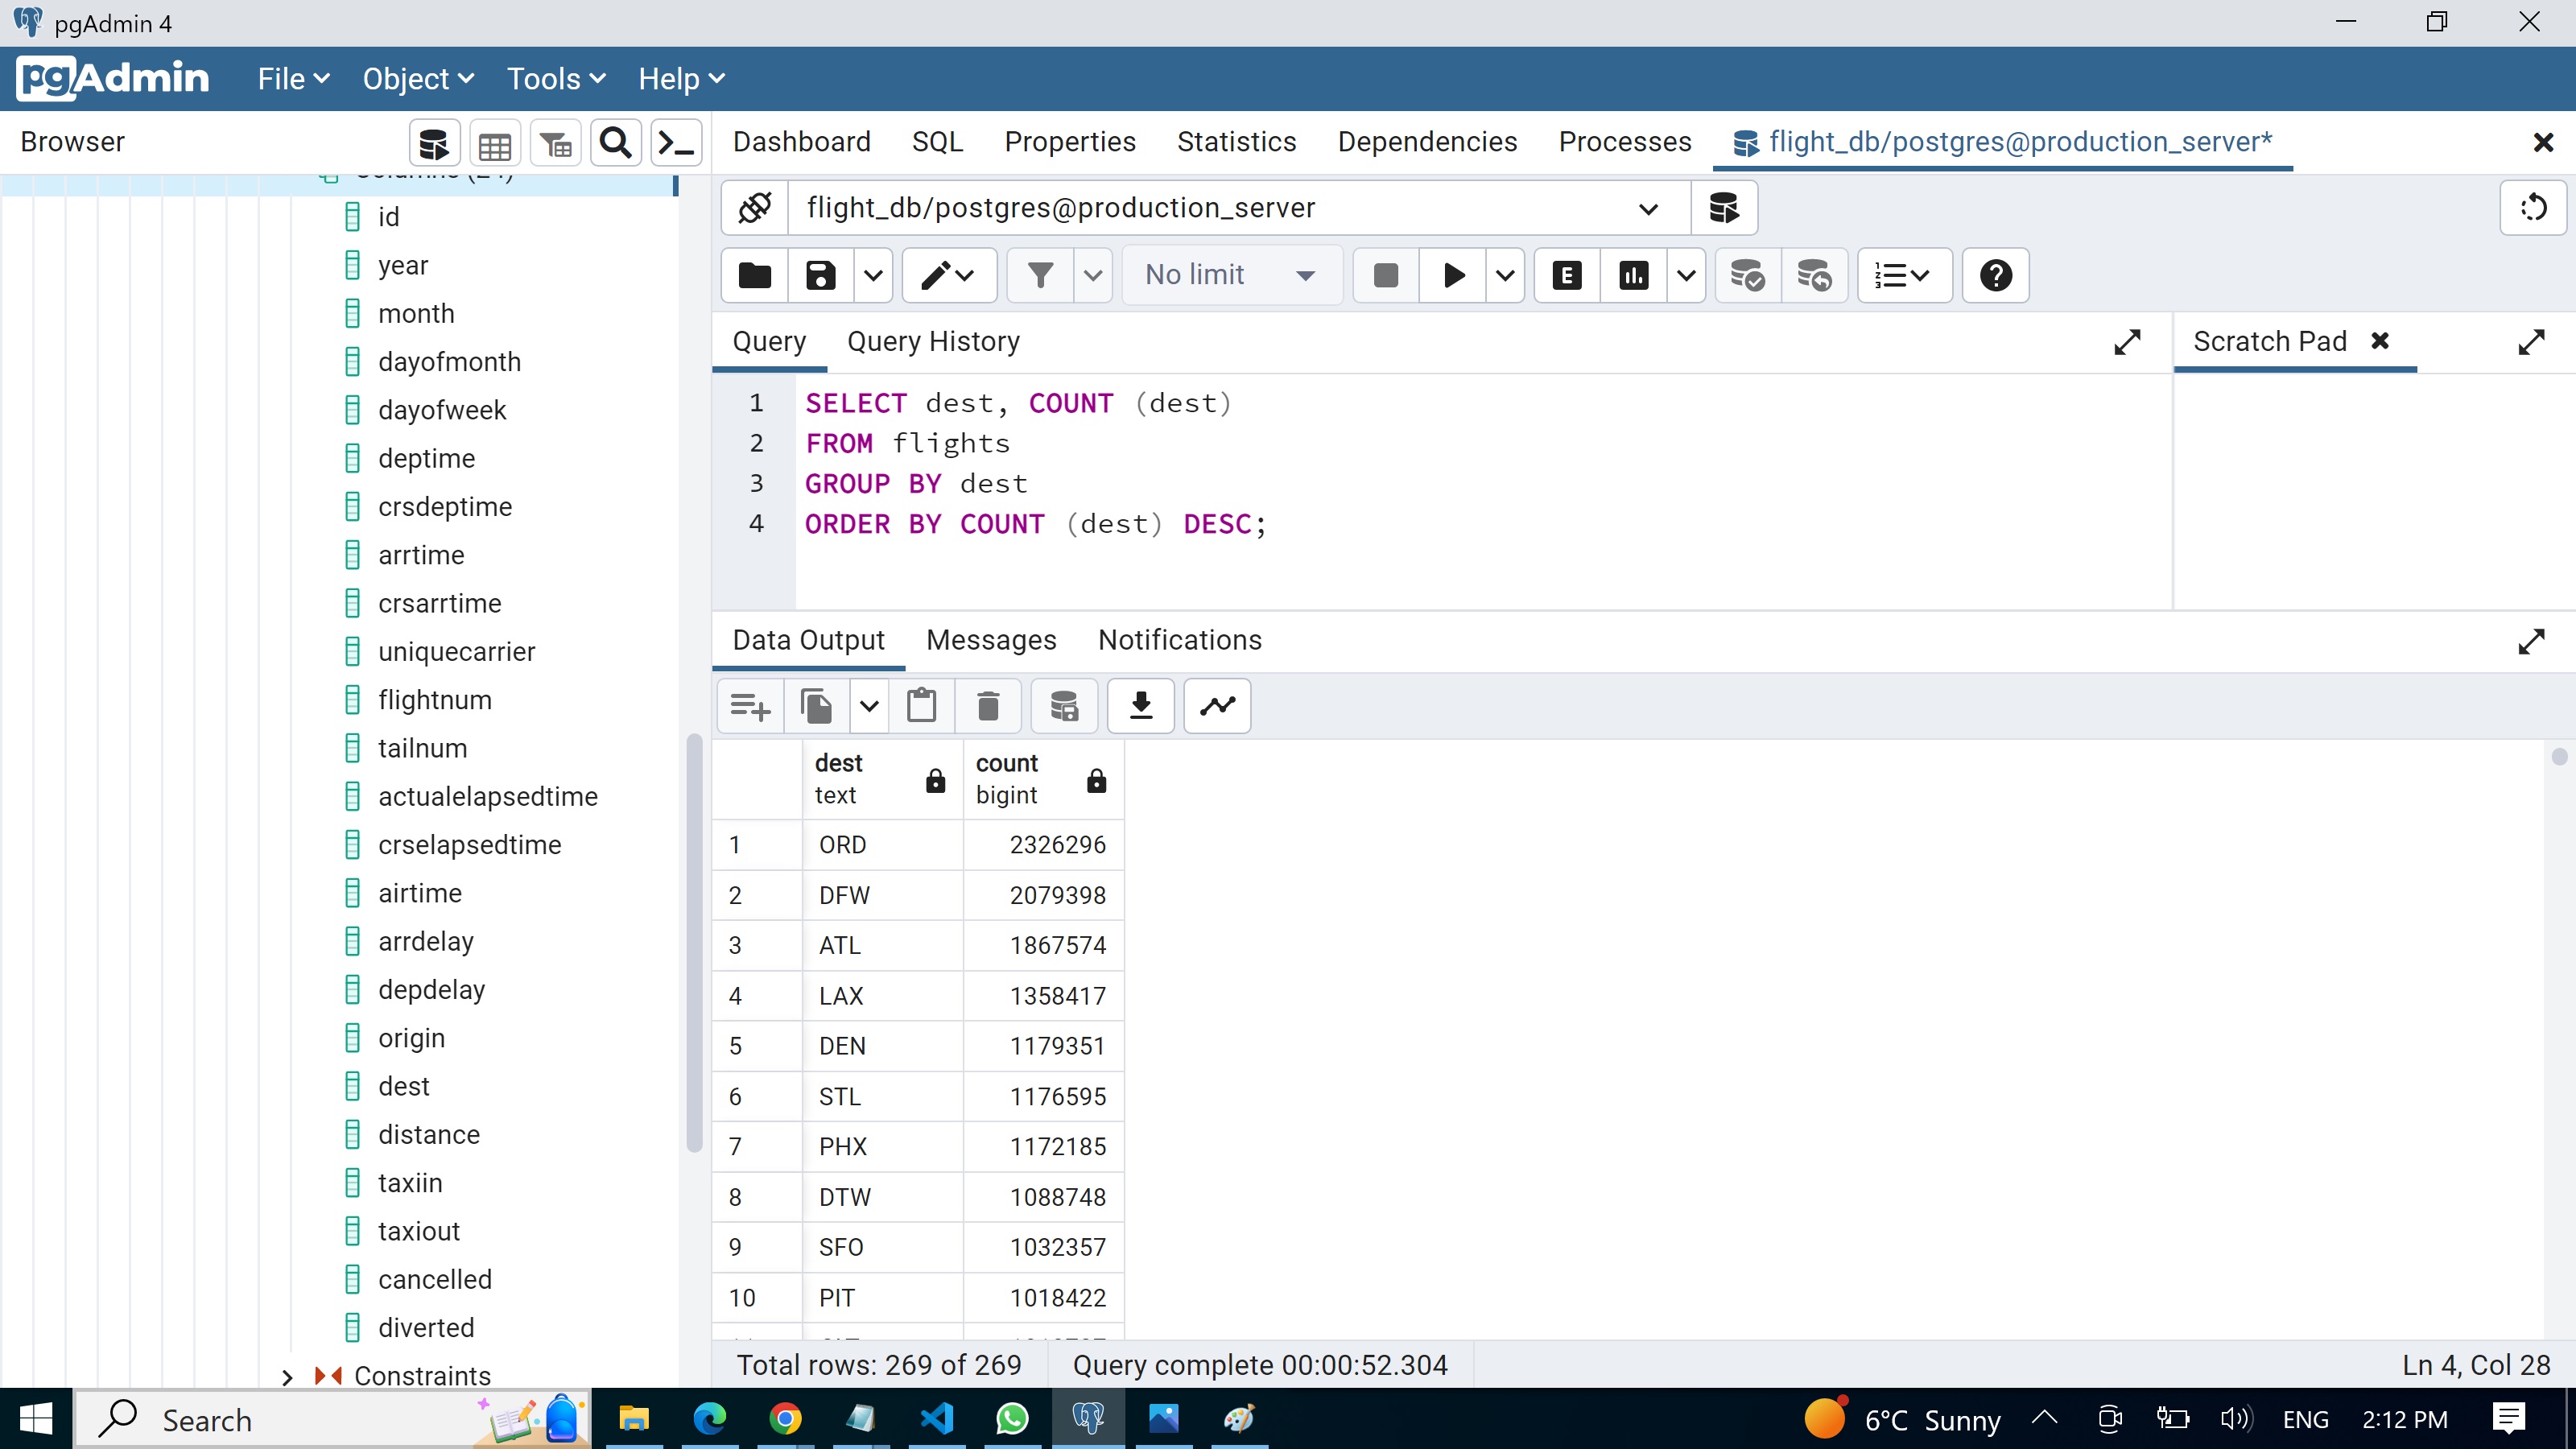2576x1449 pixels.
Task: Apply a filter to the query results
Action: coord(1041,275)
